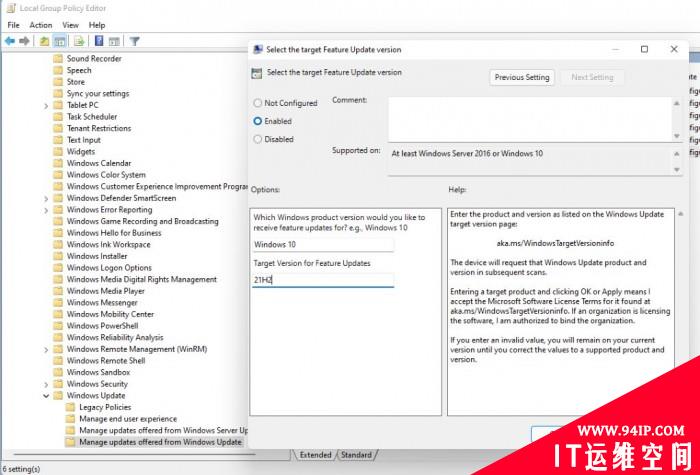Image resolution: width=700 pixels, height=475 pixels.
Task: Click the Forward arrow toolbar icon
Action: [x=24, y=41]
